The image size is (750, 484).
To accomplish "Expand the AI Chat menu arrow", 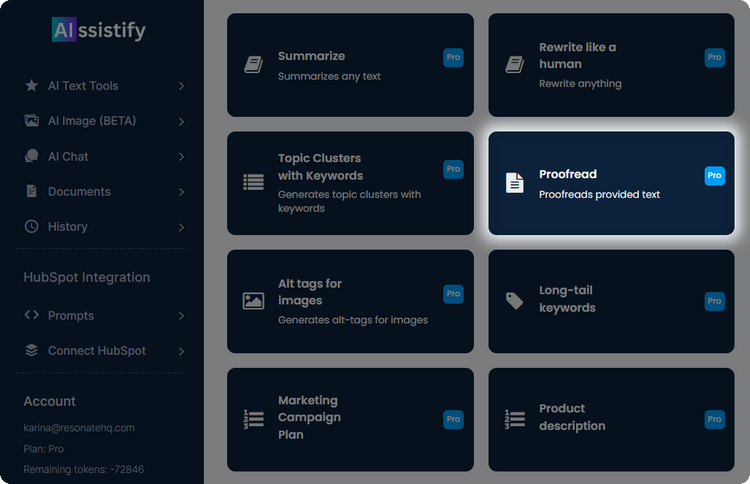I will [181, 157].
